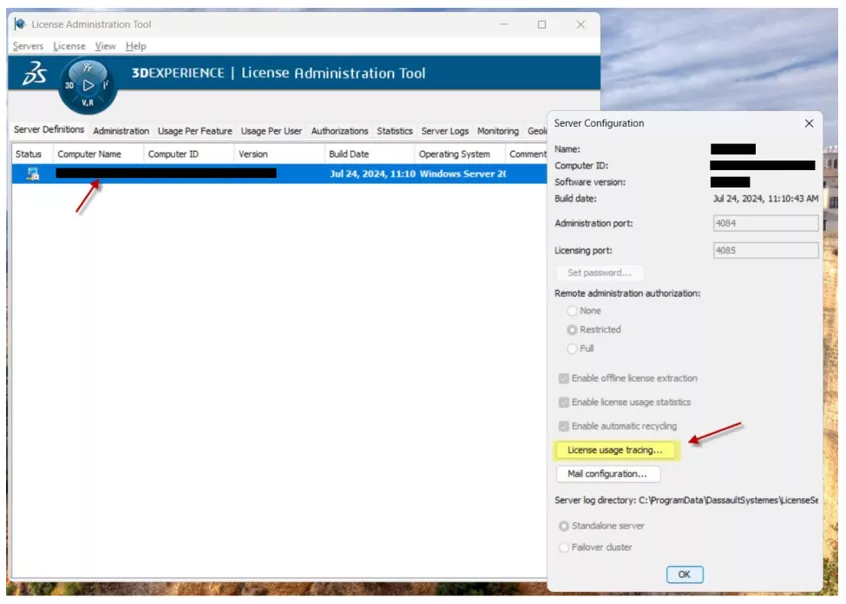Sort by the Computer ID column header
The width and height of the screenshot is (846, 604).
pyautogui.click(x=189, y=154)
